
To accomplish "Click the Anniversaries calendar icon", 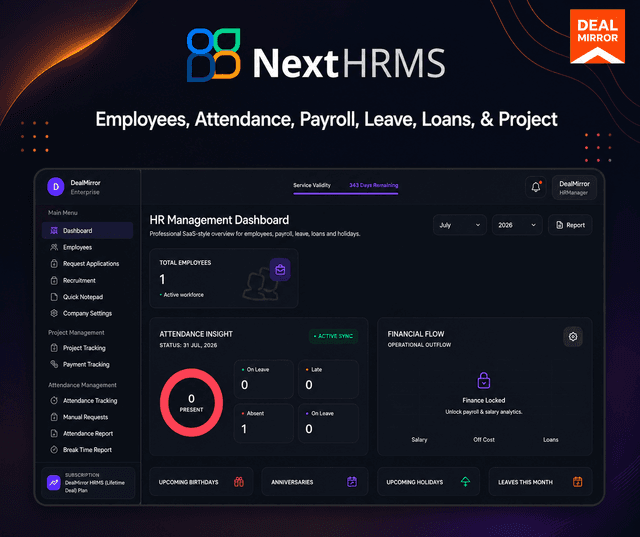I will tap(352, 482).
